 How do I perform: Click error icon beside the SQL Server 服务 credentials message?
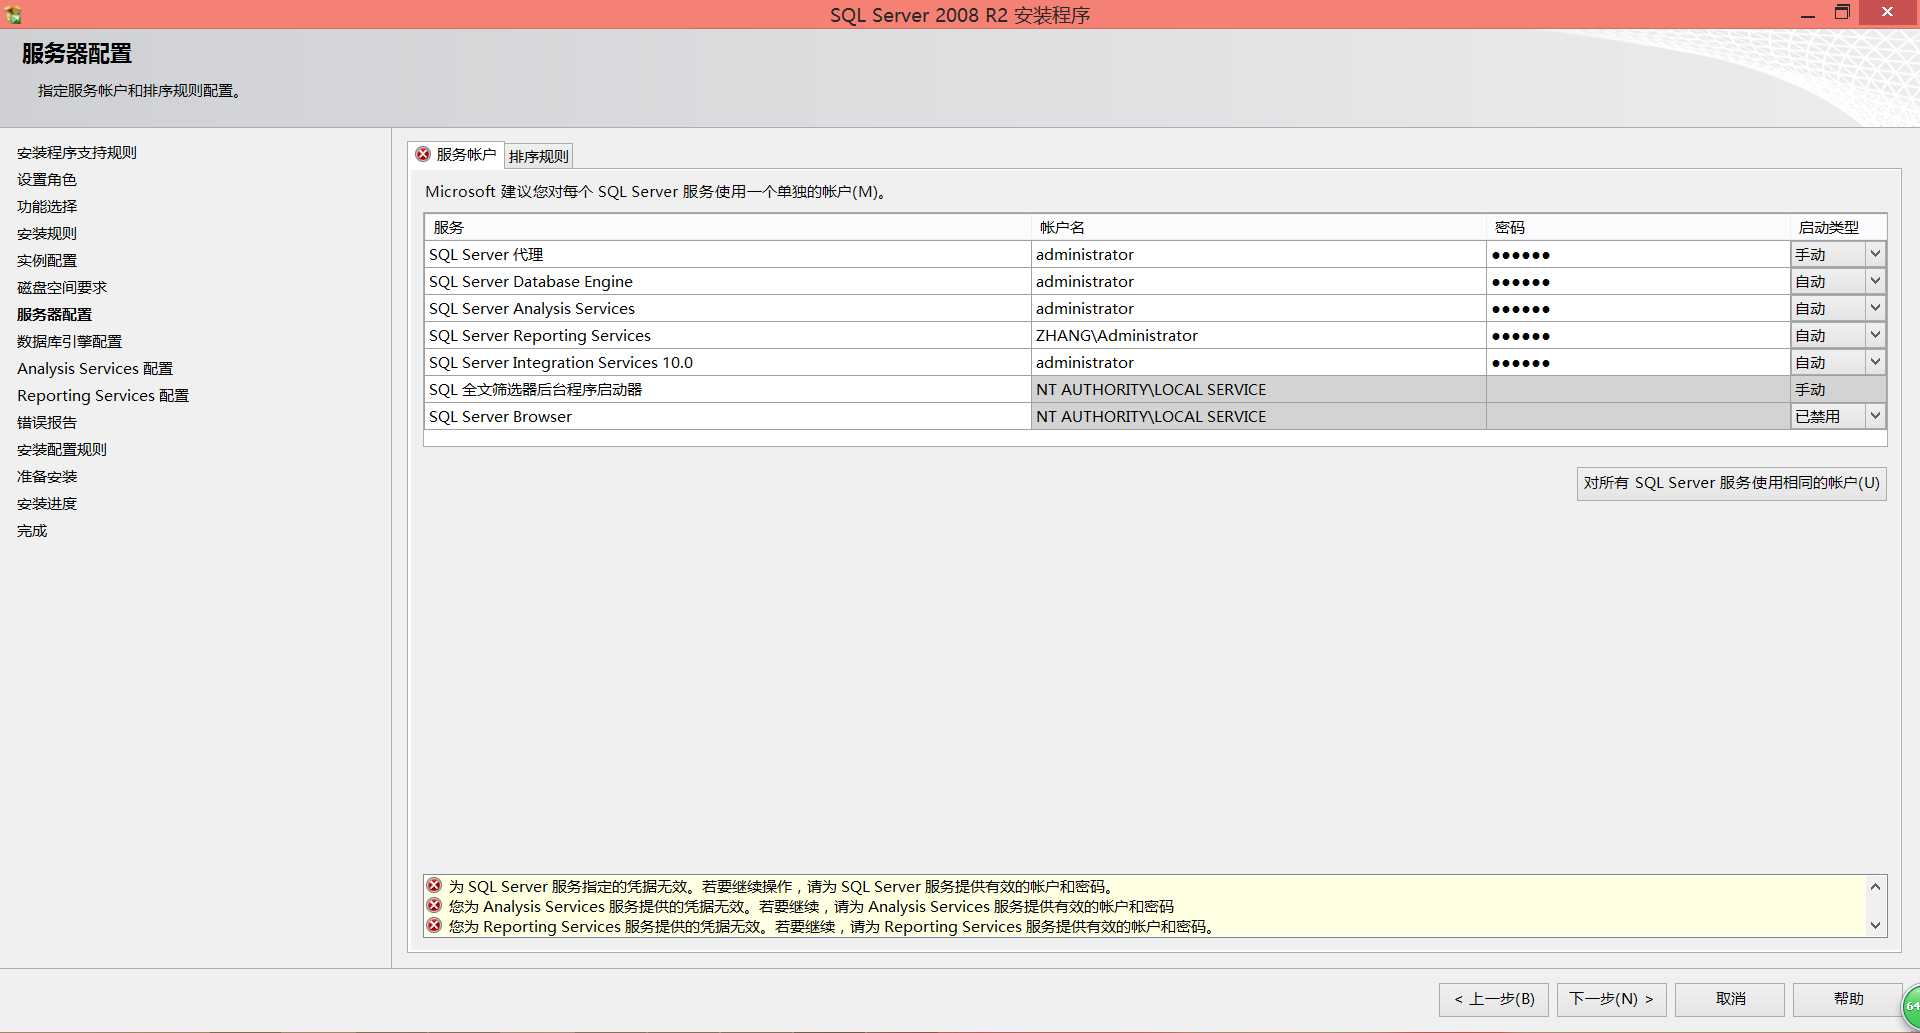pyautogui.click(x=434, y=885)
